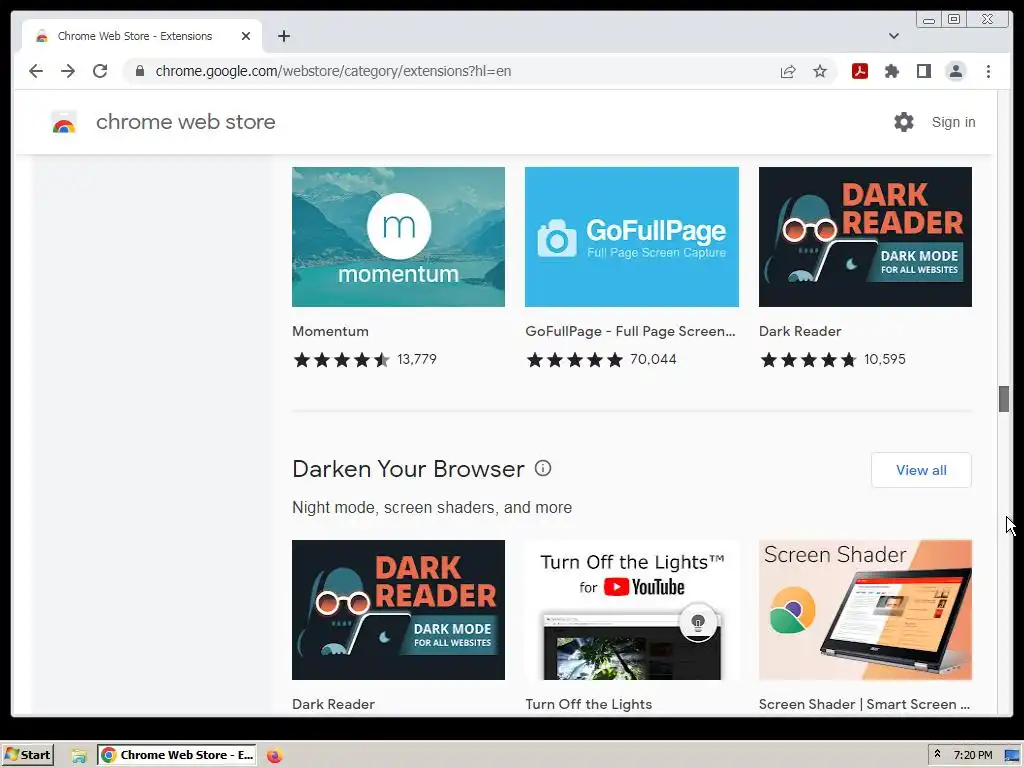
Task: Open Web Store settings gear
Action: (x=904, y=122)
